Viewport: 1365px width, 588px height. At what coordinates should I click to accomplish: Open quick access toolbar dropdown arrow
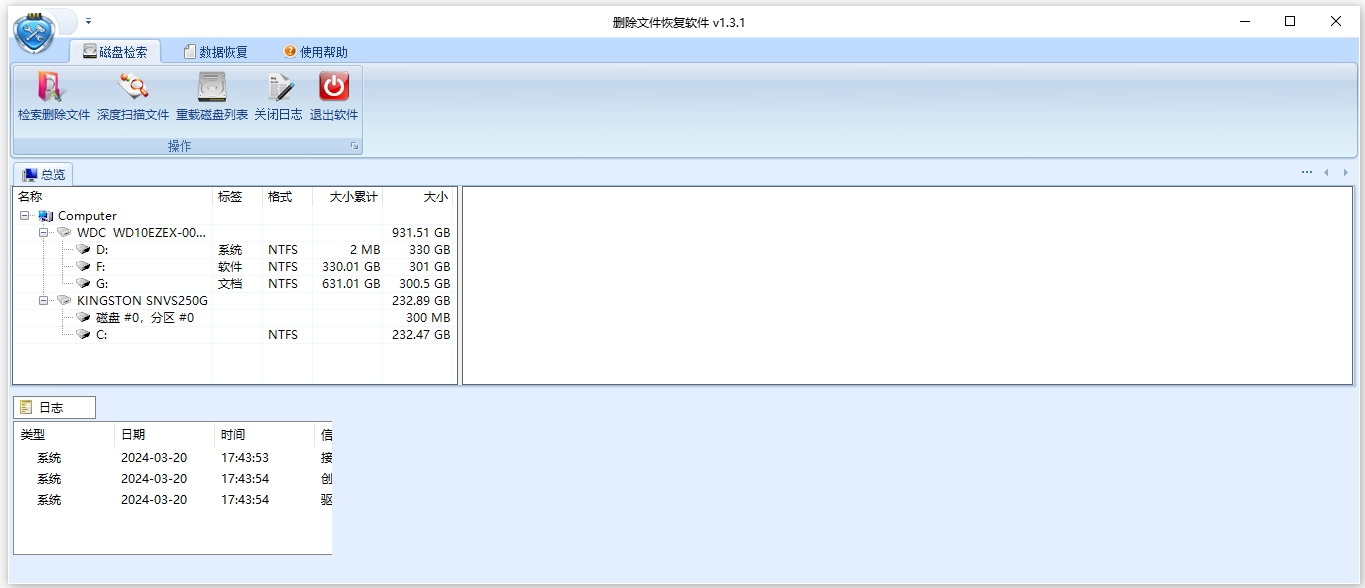pyautogui.click(x=88, y=21)
